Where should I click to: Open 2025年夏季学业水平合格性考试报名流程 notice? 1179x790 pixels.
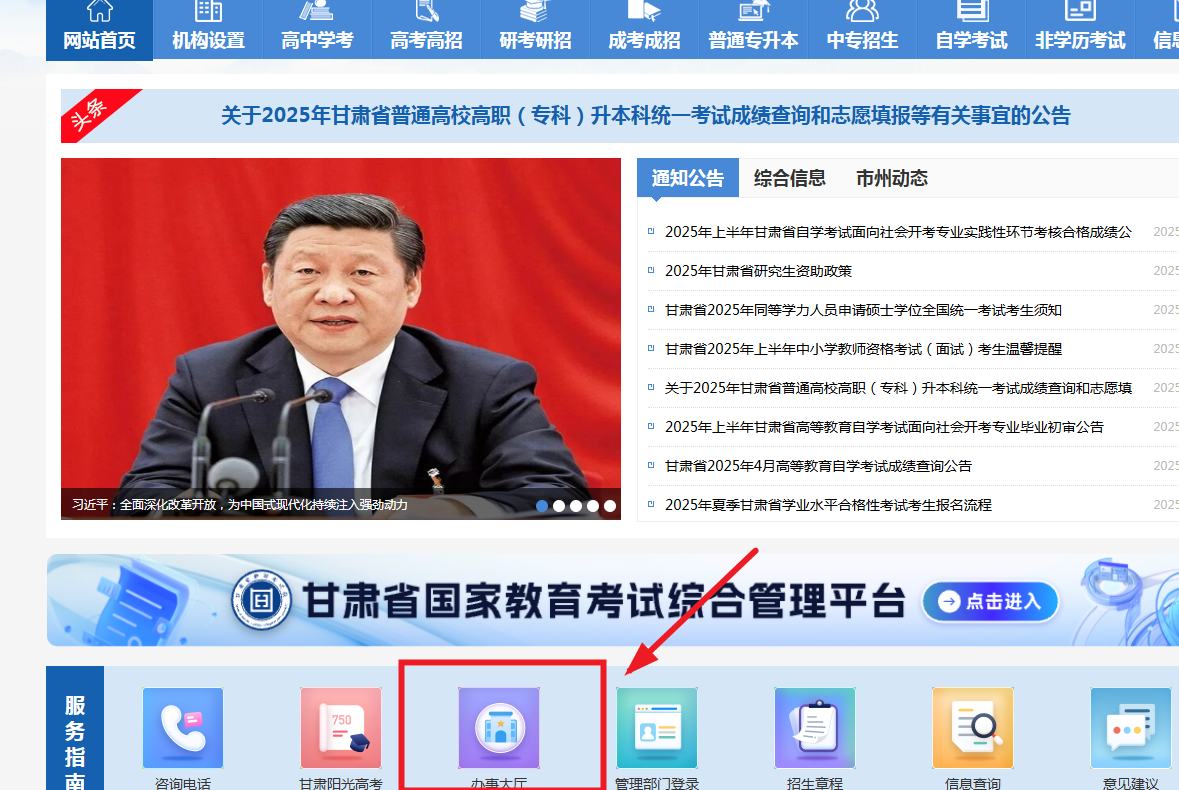coord(828,505)
